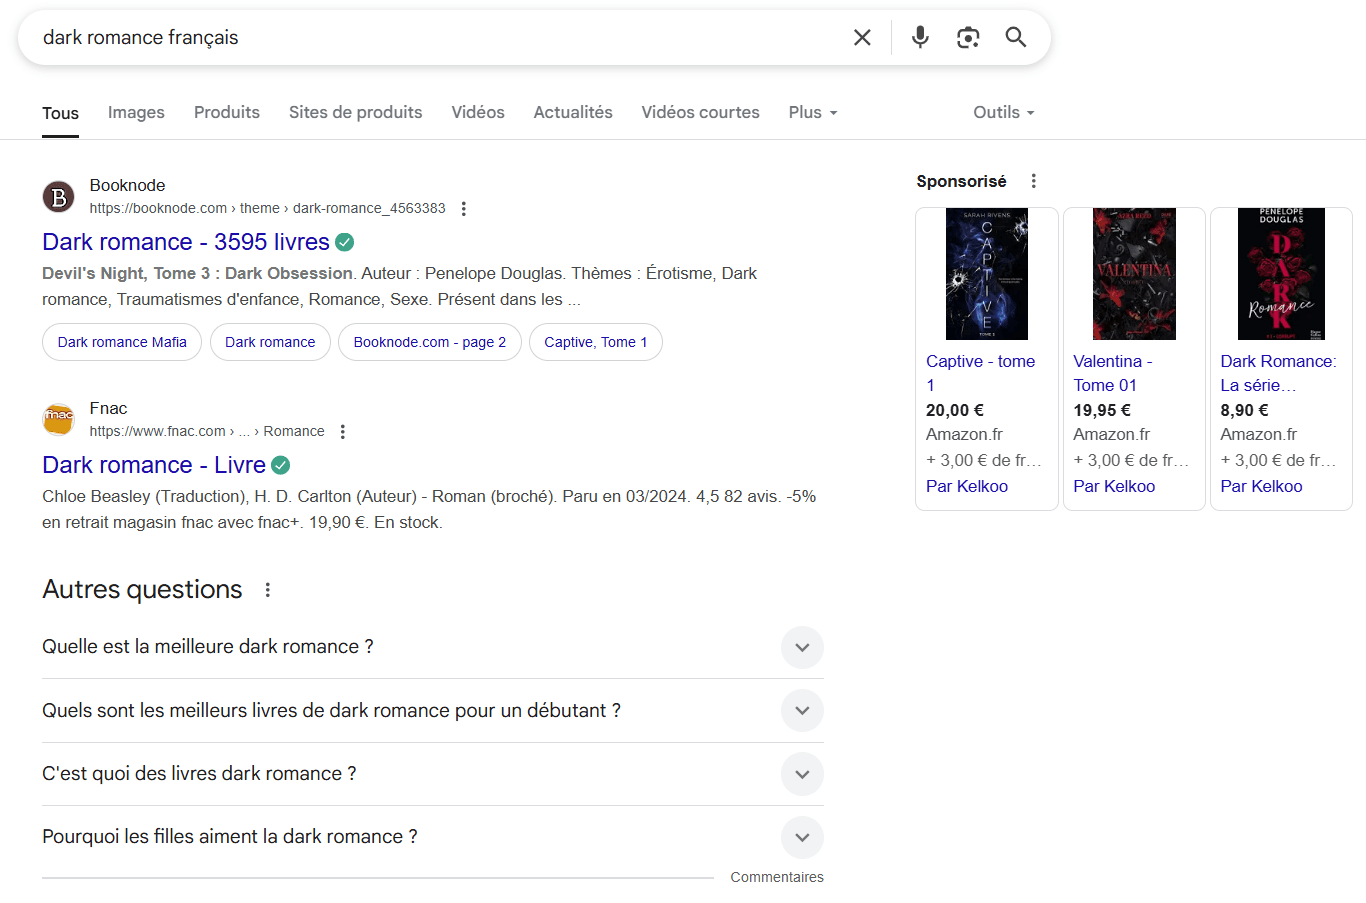The image size is (1366, 903).
Task: Open the Outils dropdown
Action: [x=1003, y=113]
